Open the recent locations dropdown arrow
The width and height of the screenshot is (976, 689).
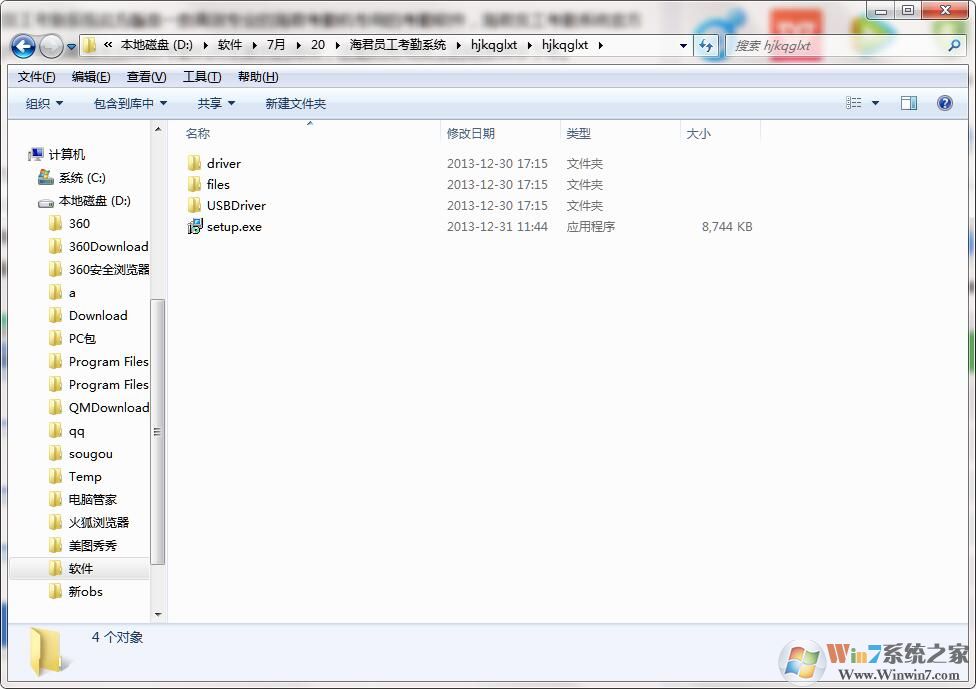tap(71, 47)
